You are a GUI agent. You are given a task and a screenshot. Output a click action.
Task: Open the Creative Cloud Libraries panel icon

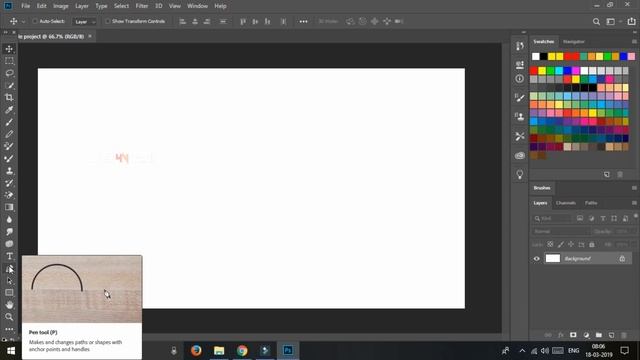pyautogui.click(x=520, y=156)
